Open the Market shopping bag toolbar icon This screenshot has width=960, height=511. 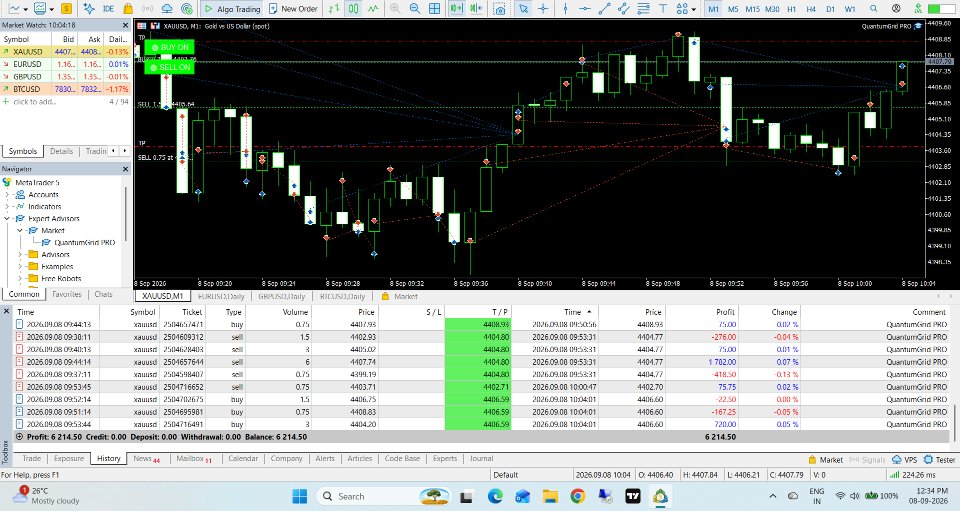click(128, 9)
